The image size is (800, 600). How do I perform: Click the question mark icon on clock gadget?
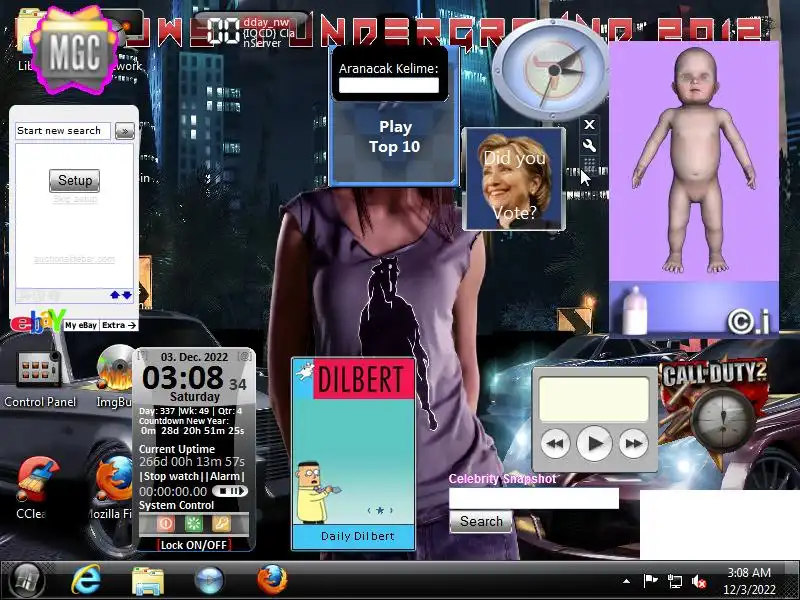coord(142,355)
